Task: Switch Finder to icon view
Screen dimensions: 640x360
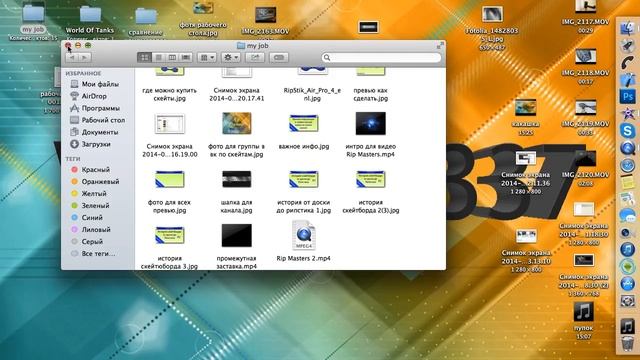Action: [144, 58]
